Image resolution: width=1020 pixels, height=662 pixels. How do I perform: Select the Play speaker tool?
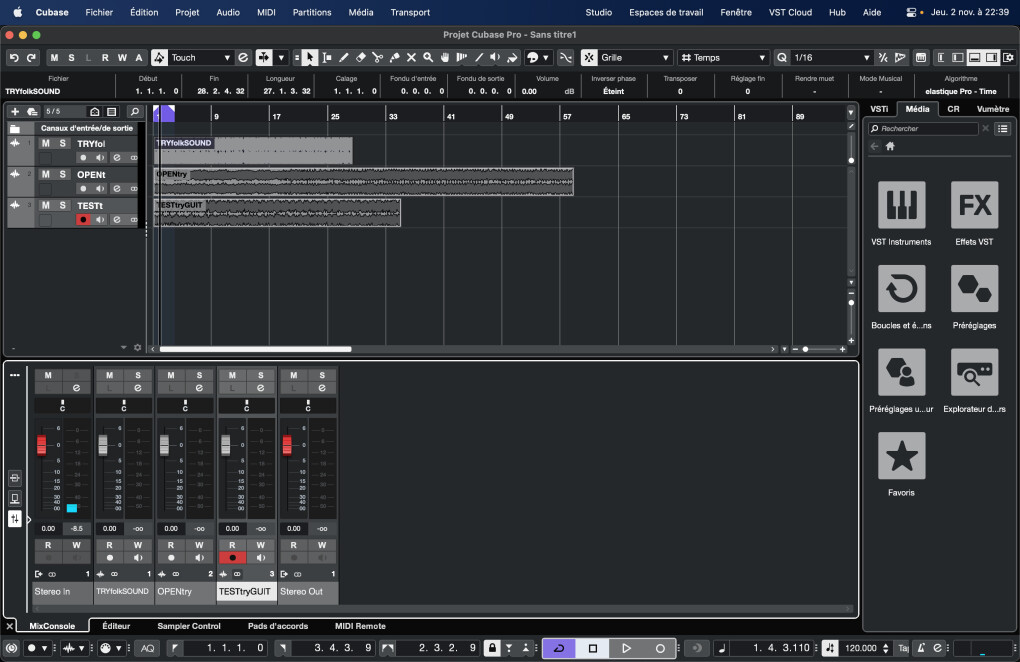(x=495, y=58)
